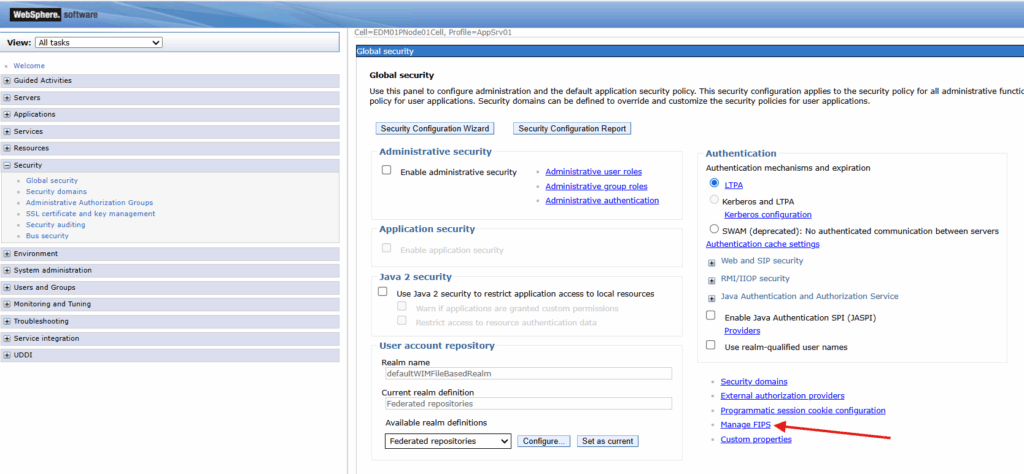Expand the Servers tree node
1024x474 pixels.
(8, 98)
